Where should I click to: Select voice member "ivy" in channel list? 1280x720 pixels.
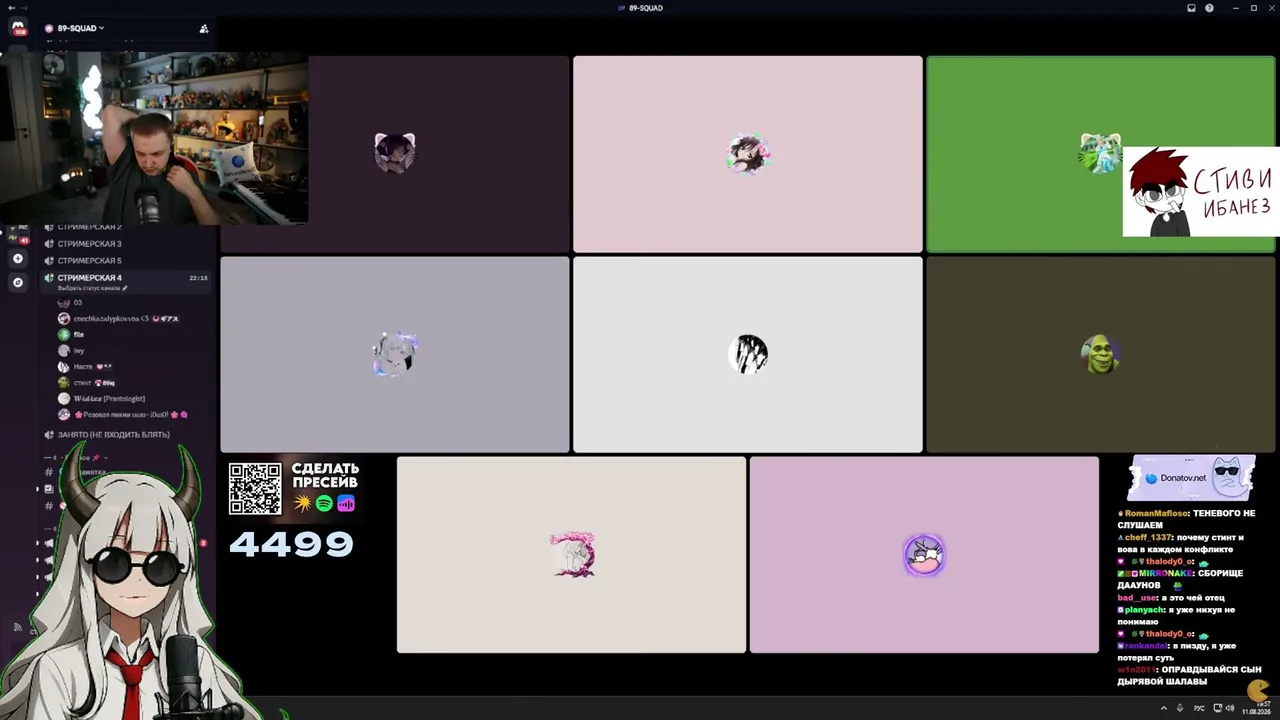pos(78,351)
